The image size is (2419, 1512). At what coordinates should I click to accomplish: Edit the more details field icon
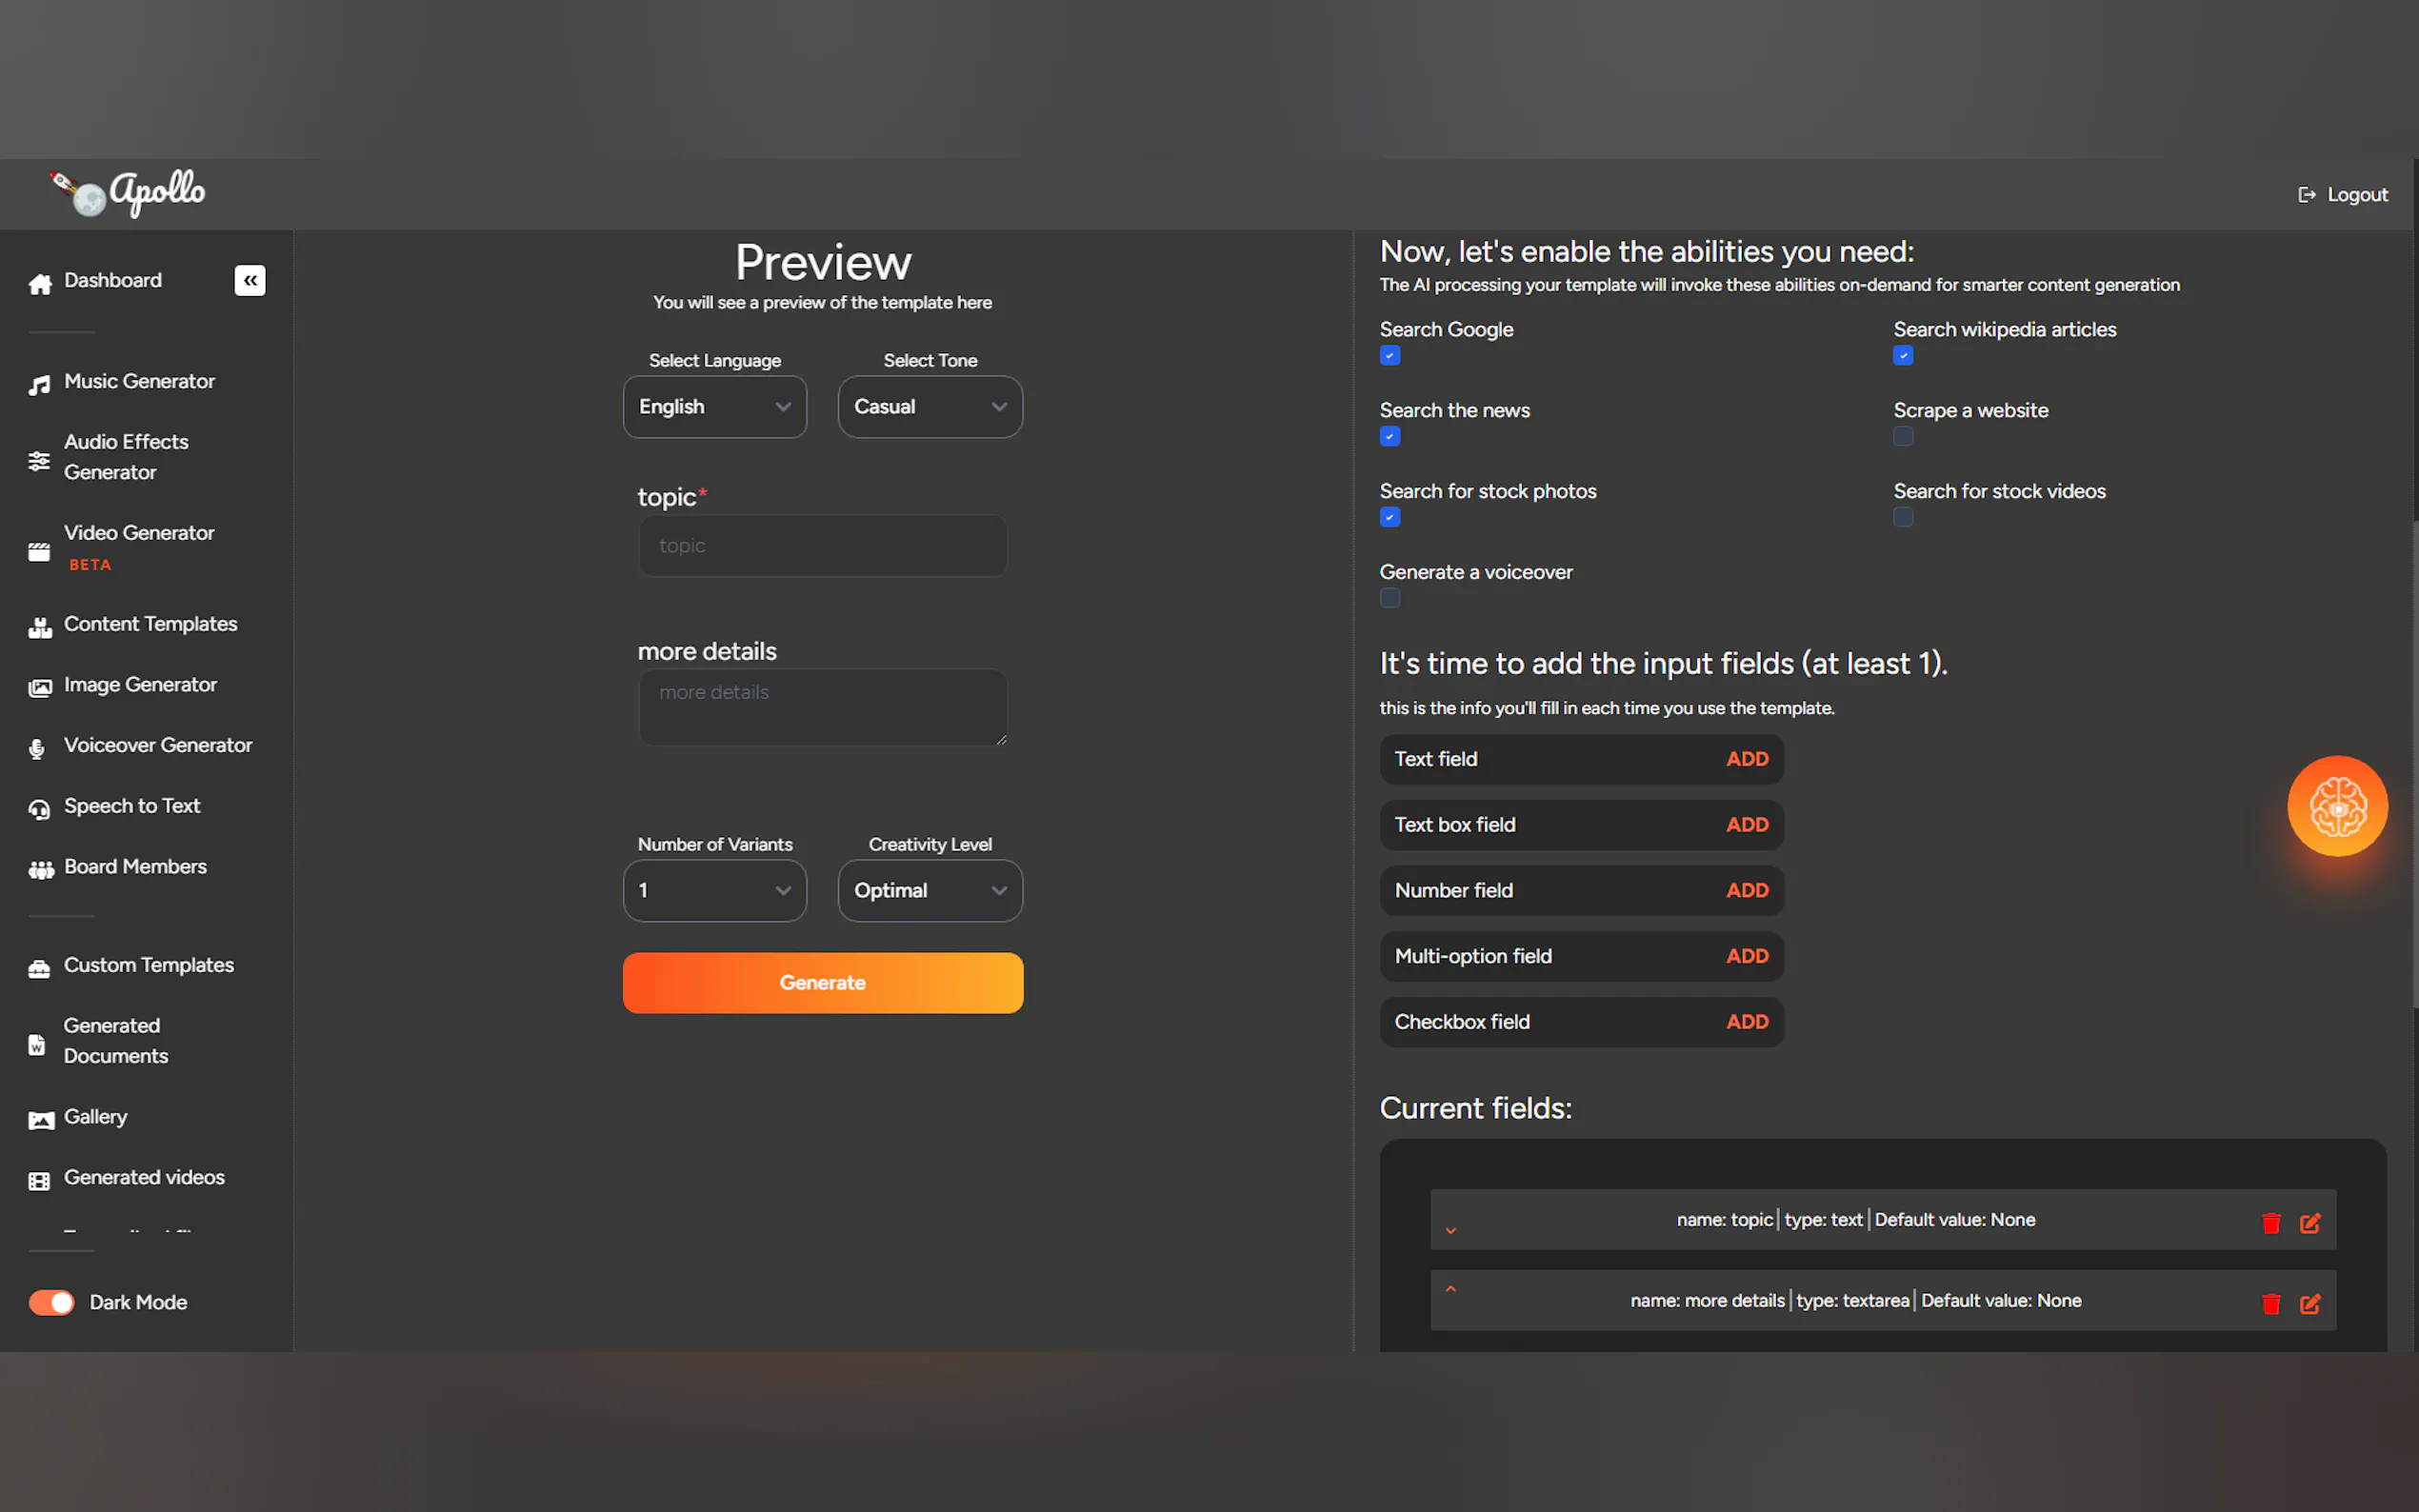click(x=2309, y=1303)
